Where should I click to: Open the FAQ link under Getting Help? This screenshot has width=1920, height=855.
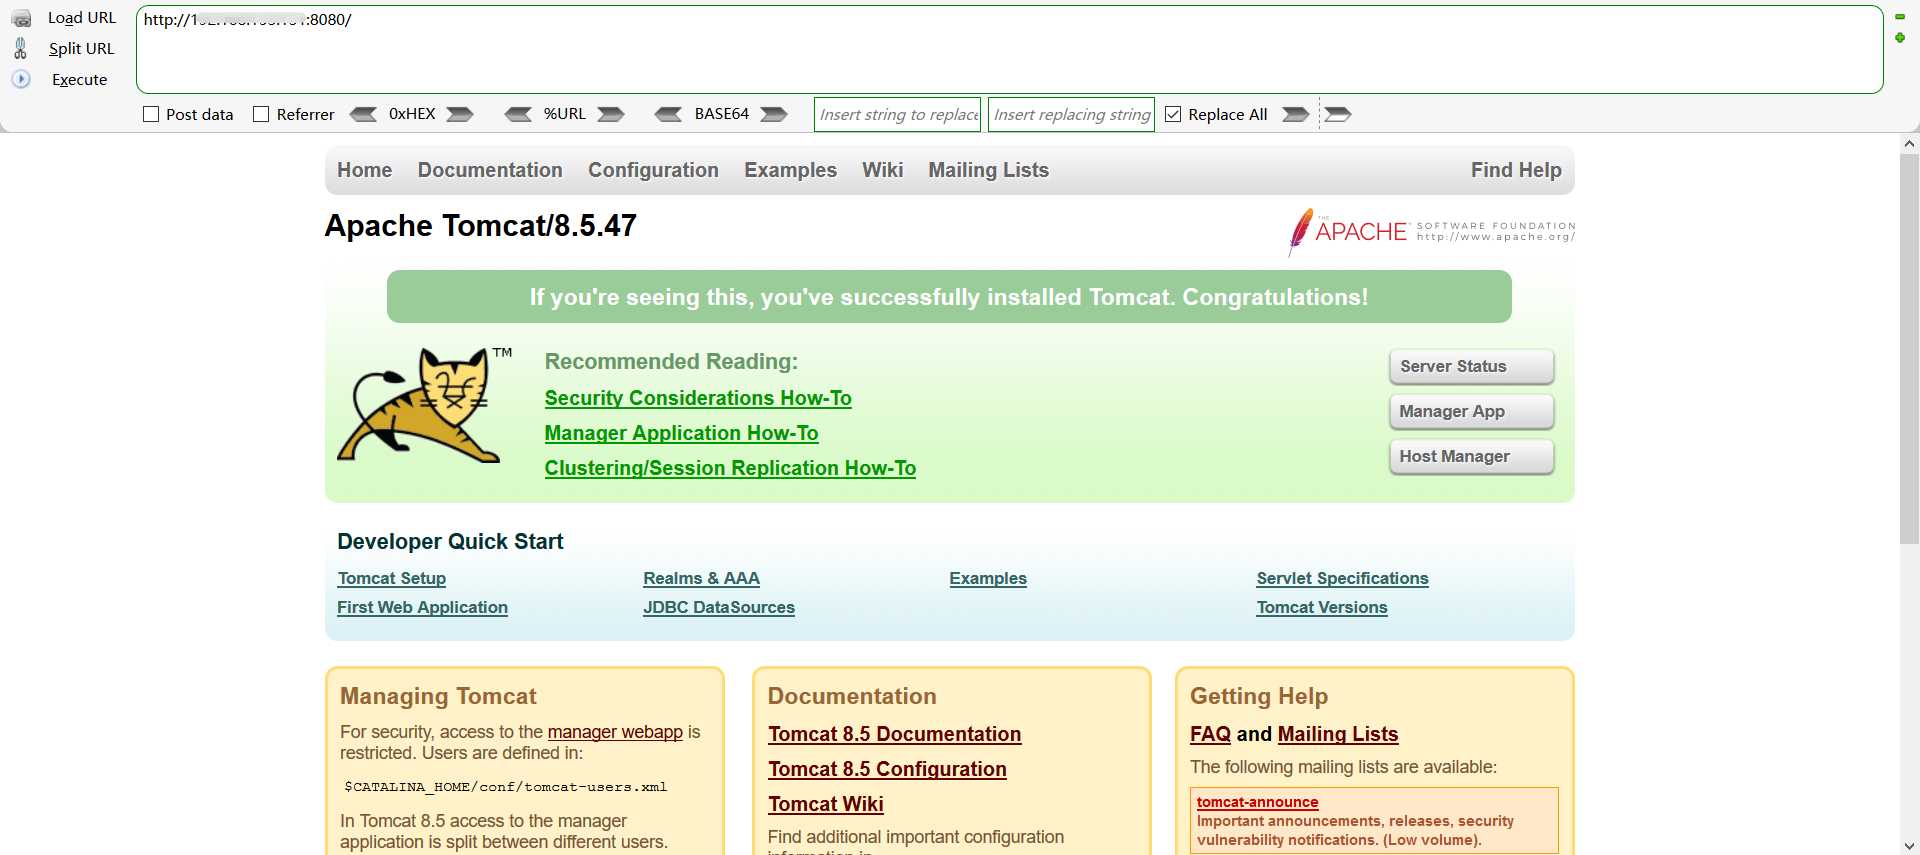[1210, 734]
